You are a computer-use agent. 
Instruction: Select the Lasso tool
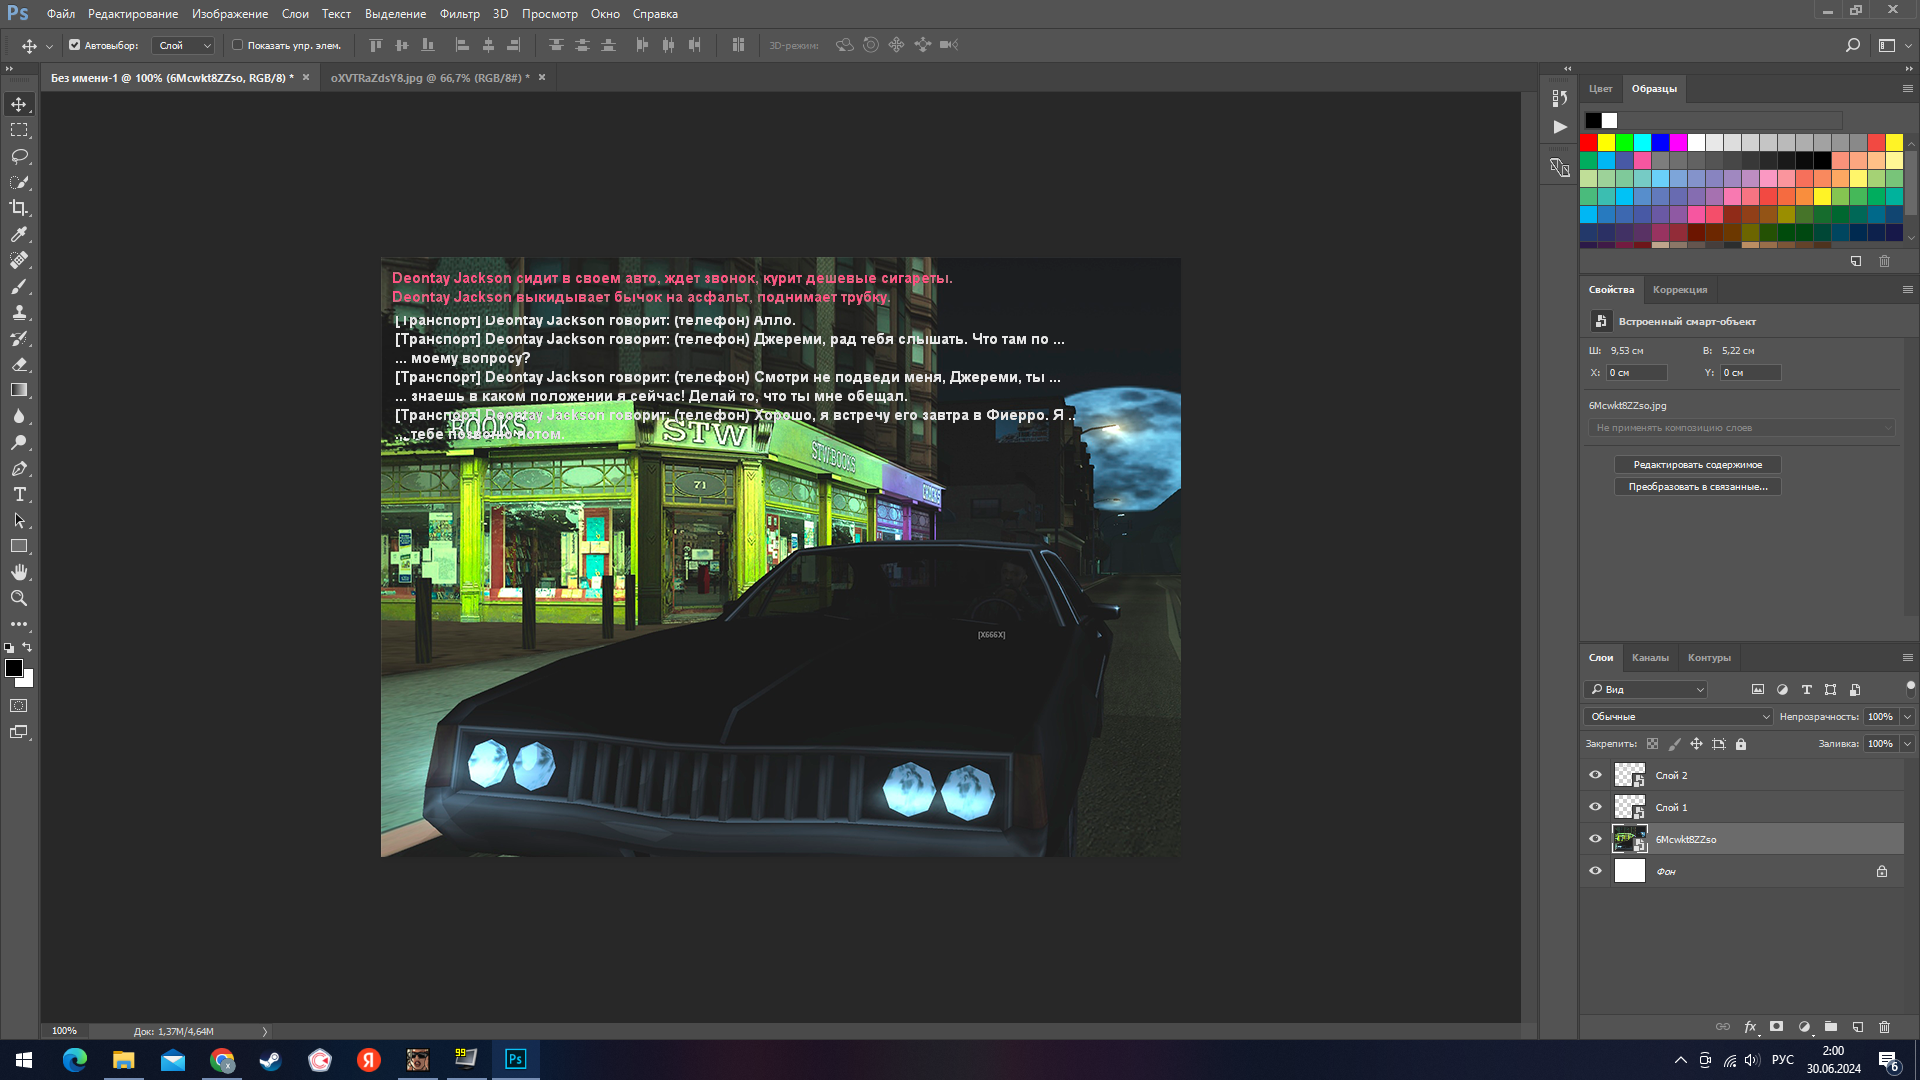[19, 156]
